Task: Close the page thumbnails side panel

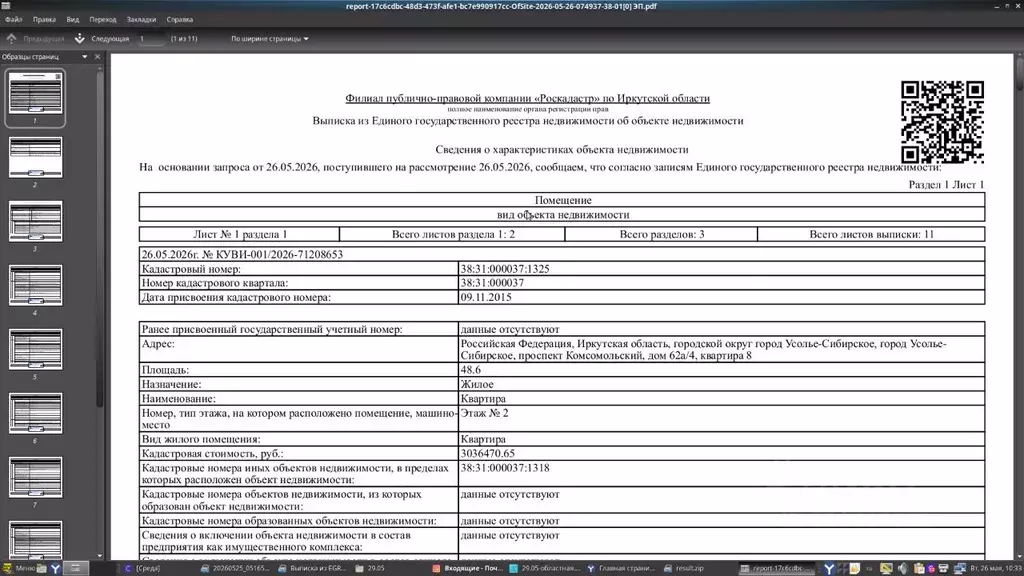Action: pos(97,57)
